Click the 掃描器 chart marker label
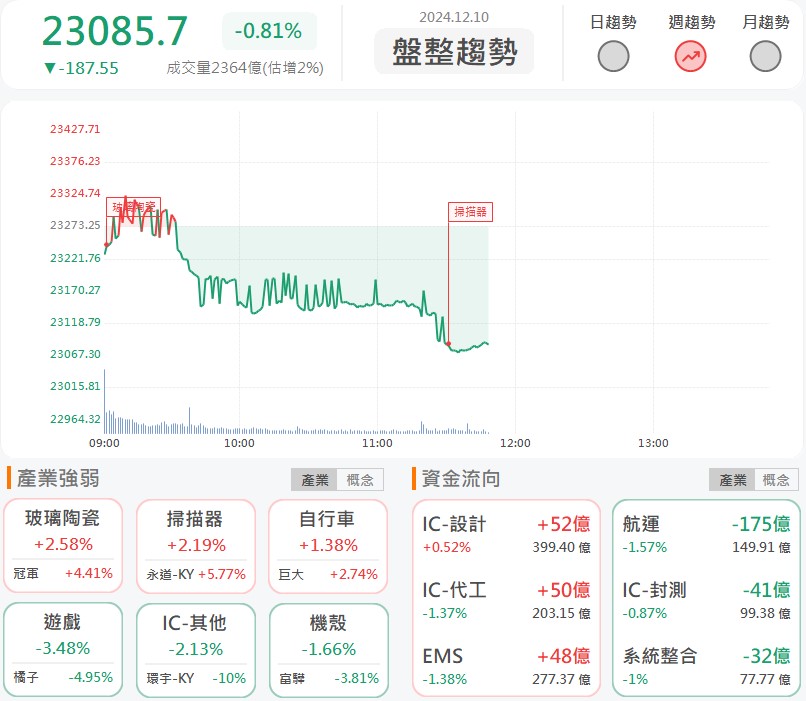Viewport: 806px width, 701px height. point(470,212)
